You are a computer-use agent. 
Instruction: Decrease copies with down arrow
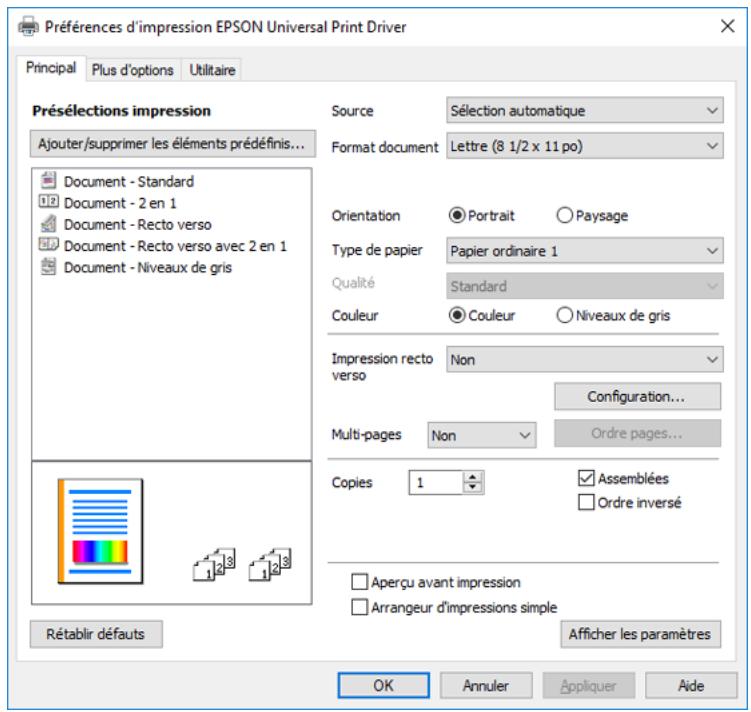(x=473, y=487)
